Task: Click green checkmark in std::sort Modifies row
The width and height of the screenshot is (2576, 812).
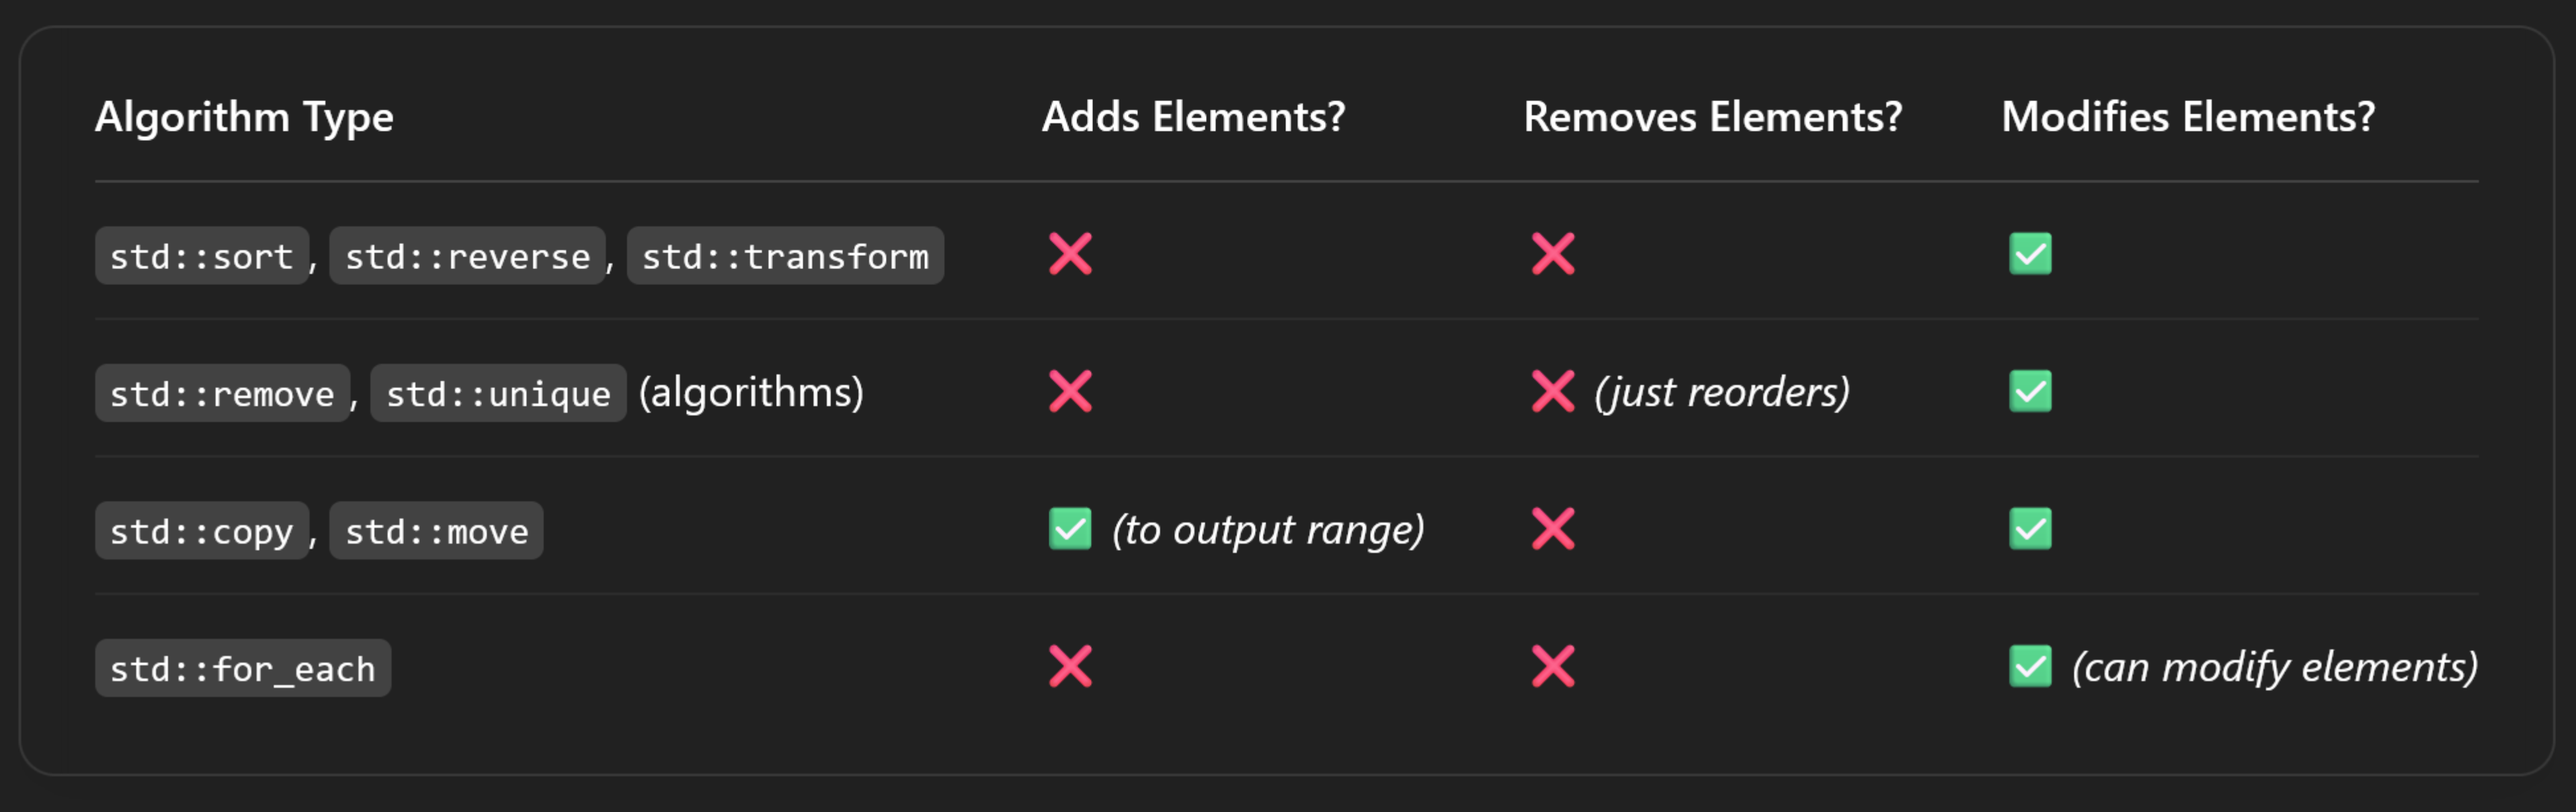Action: coord(2030,254)
